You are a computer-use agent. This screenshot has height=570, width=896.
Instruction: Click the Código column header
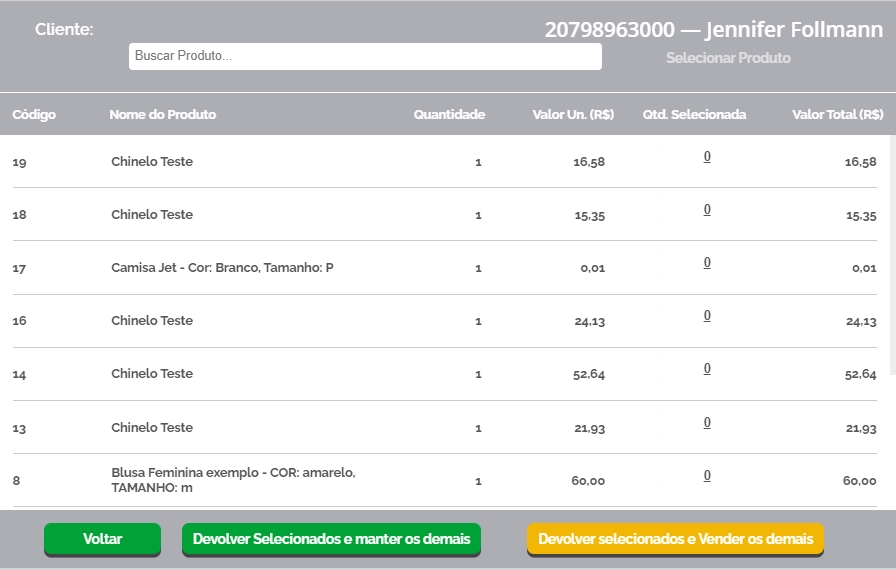pyautogui.click(x=34, y=115)
